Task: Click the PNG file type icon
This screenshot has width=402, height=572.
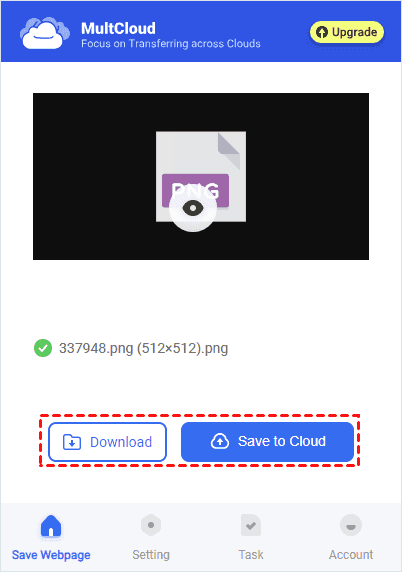Action: [x=201, y=176]
